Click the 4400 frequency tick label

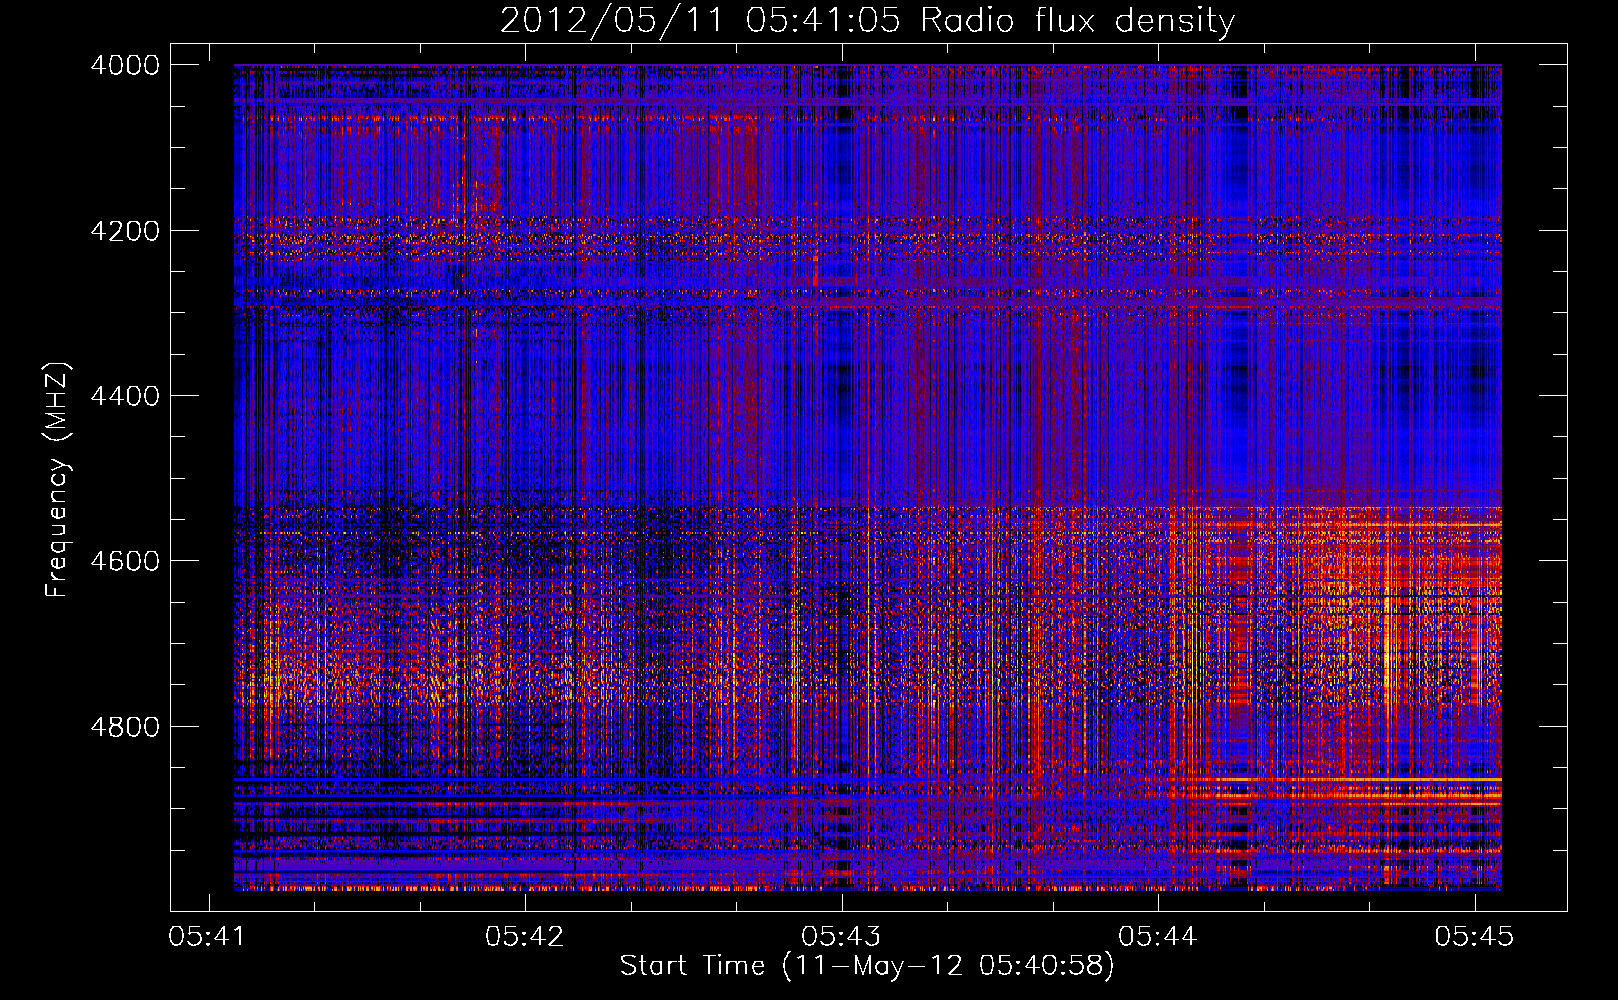pos(125,396)
